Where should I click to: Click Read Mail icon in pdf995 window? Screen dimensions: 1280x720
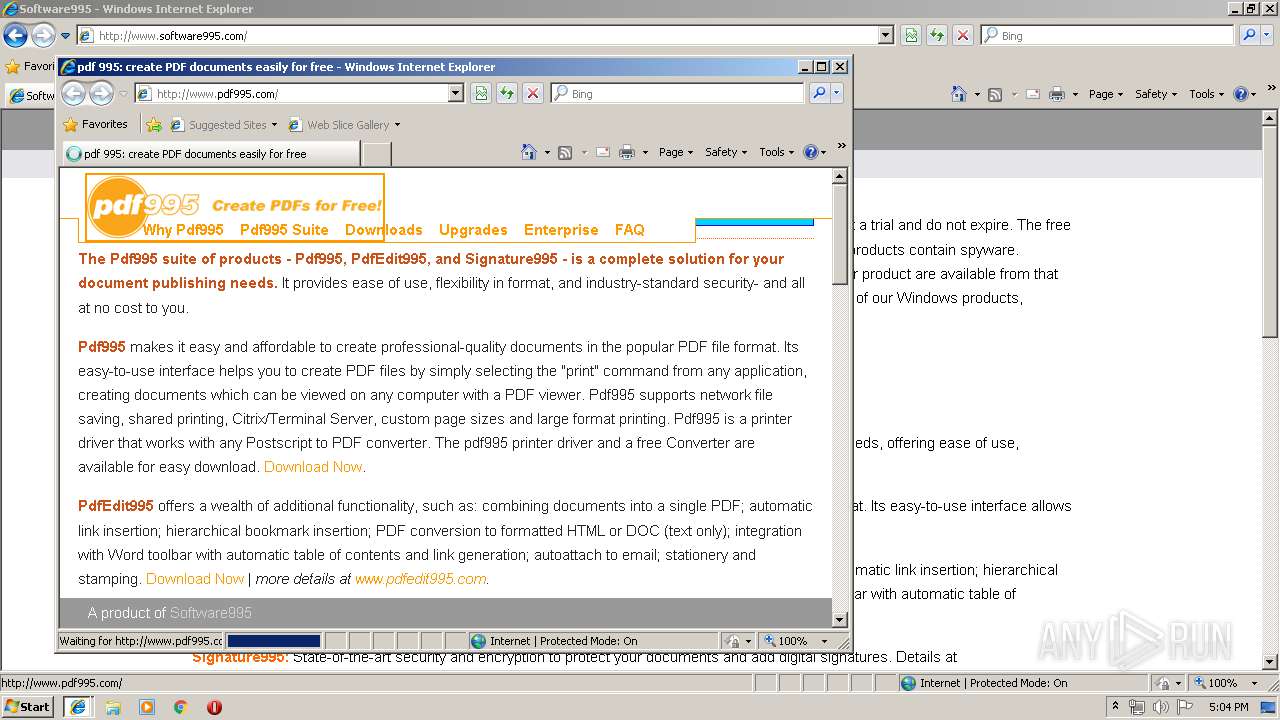point(603,152)
